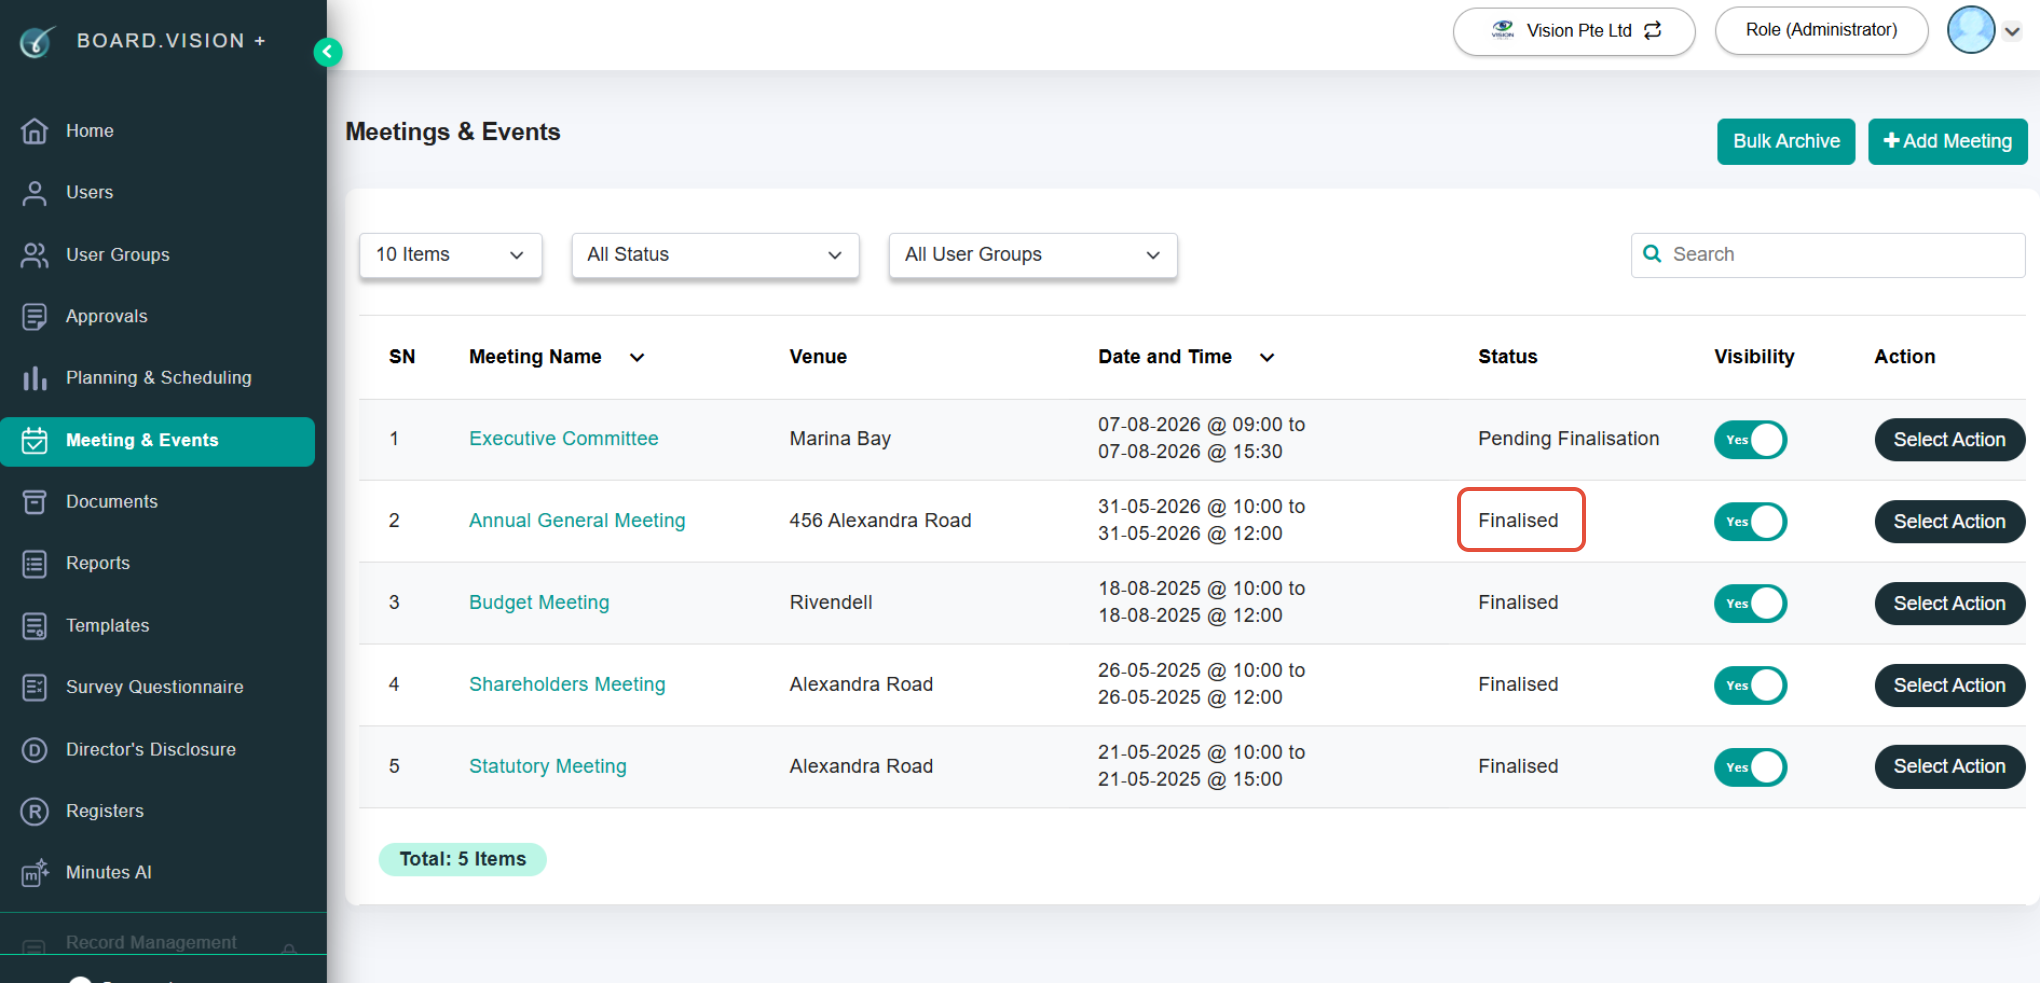Click the Registers R icon
The image size is (2040, 983).
click(x=35, y=811)
